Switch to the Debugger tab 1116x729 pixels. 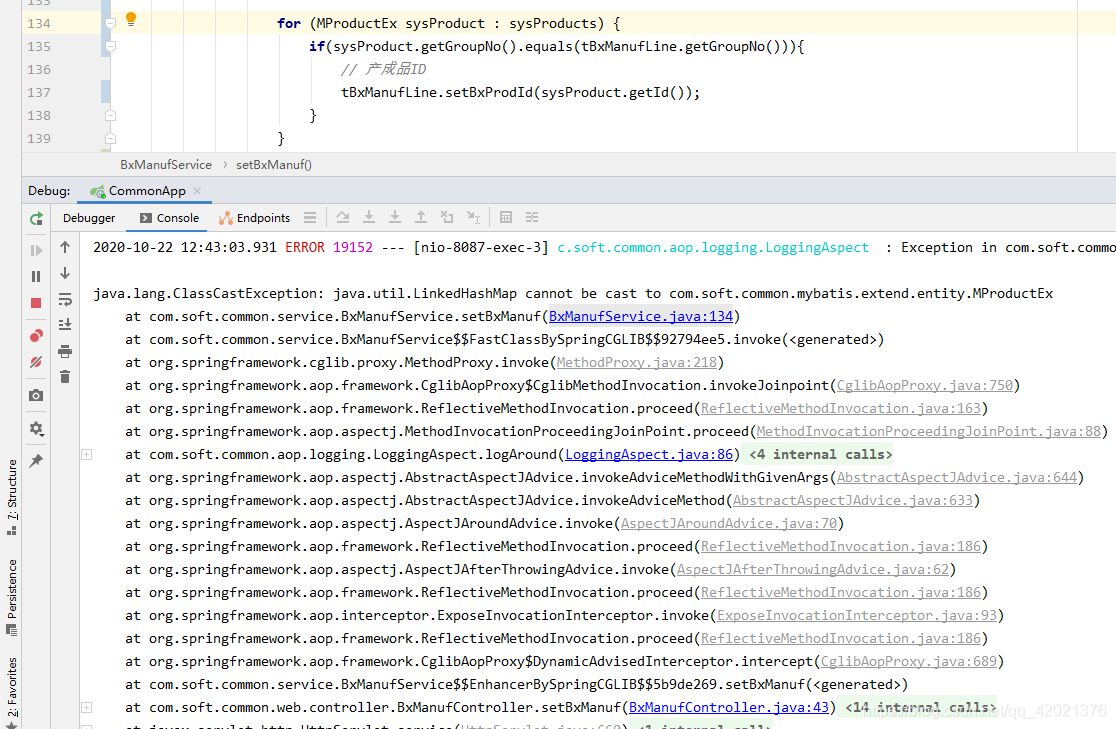(x=88, y=217)
